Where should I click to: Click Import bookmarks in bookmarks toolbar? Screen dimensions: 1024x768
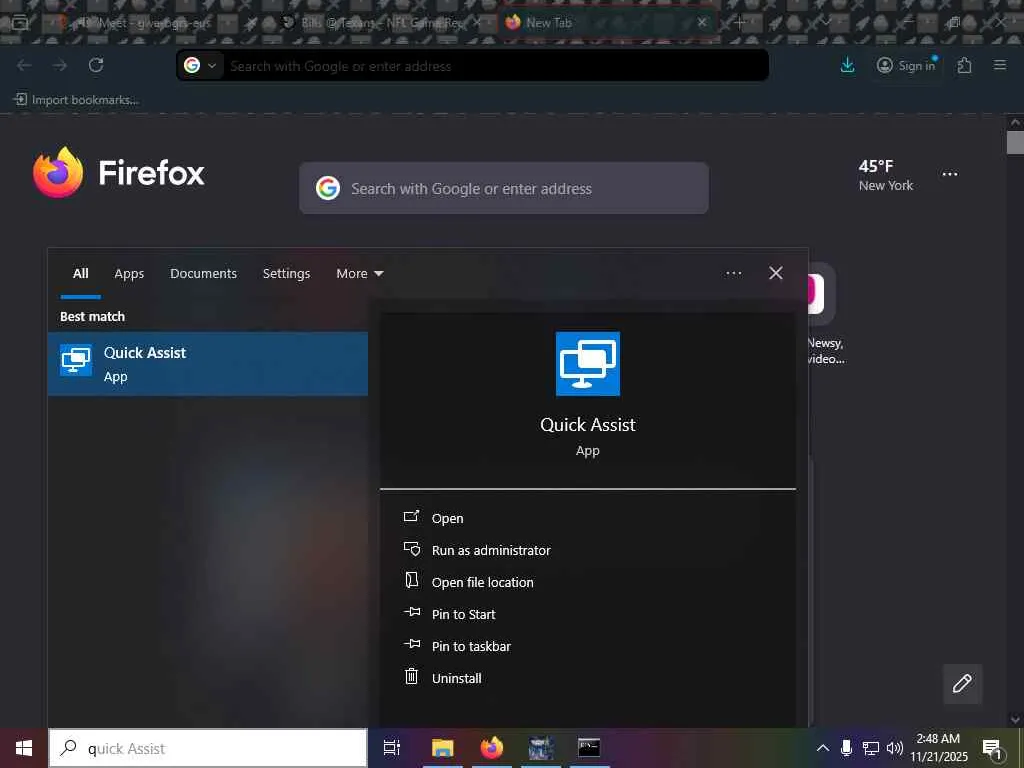[x=77, y=100]
